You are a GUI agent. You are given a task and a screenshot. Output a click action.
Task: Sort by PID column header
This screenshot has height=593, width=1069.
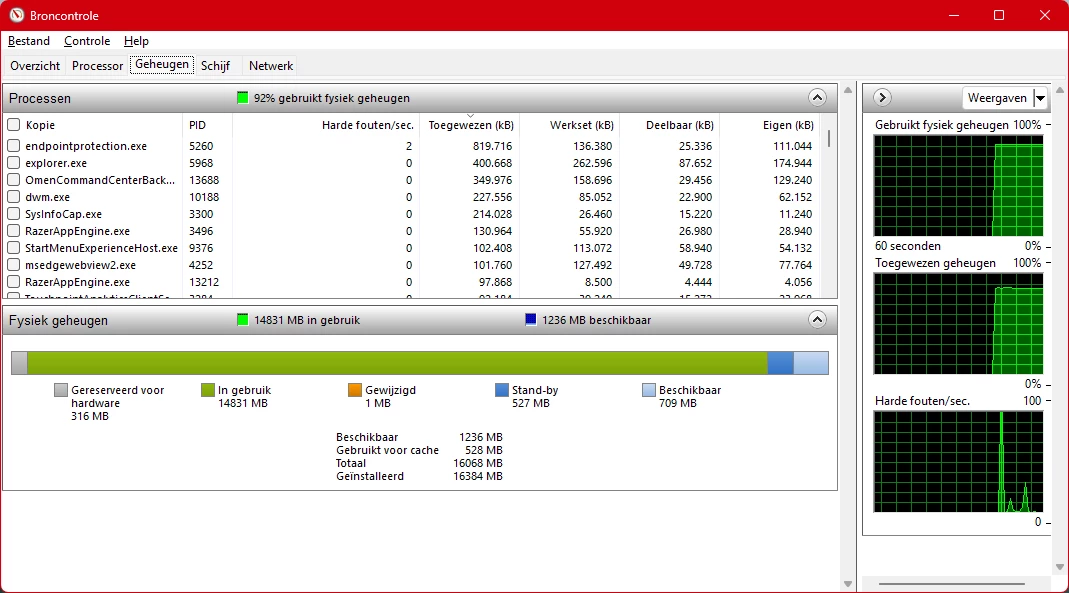(207, 125)
